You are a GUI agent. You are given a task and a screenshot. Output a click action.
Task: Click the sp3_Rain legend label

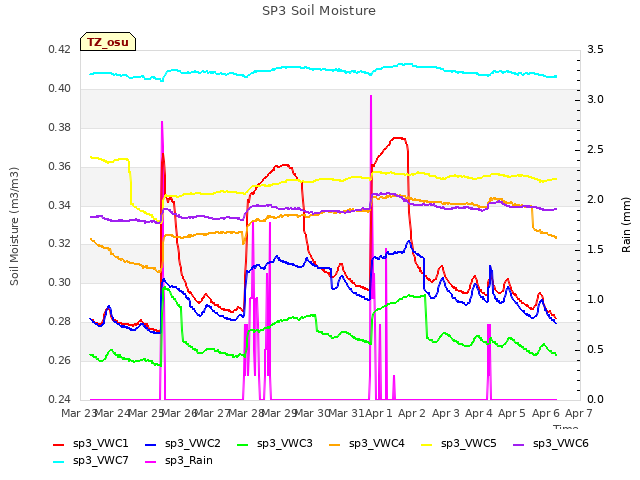(x=189, y=460)
